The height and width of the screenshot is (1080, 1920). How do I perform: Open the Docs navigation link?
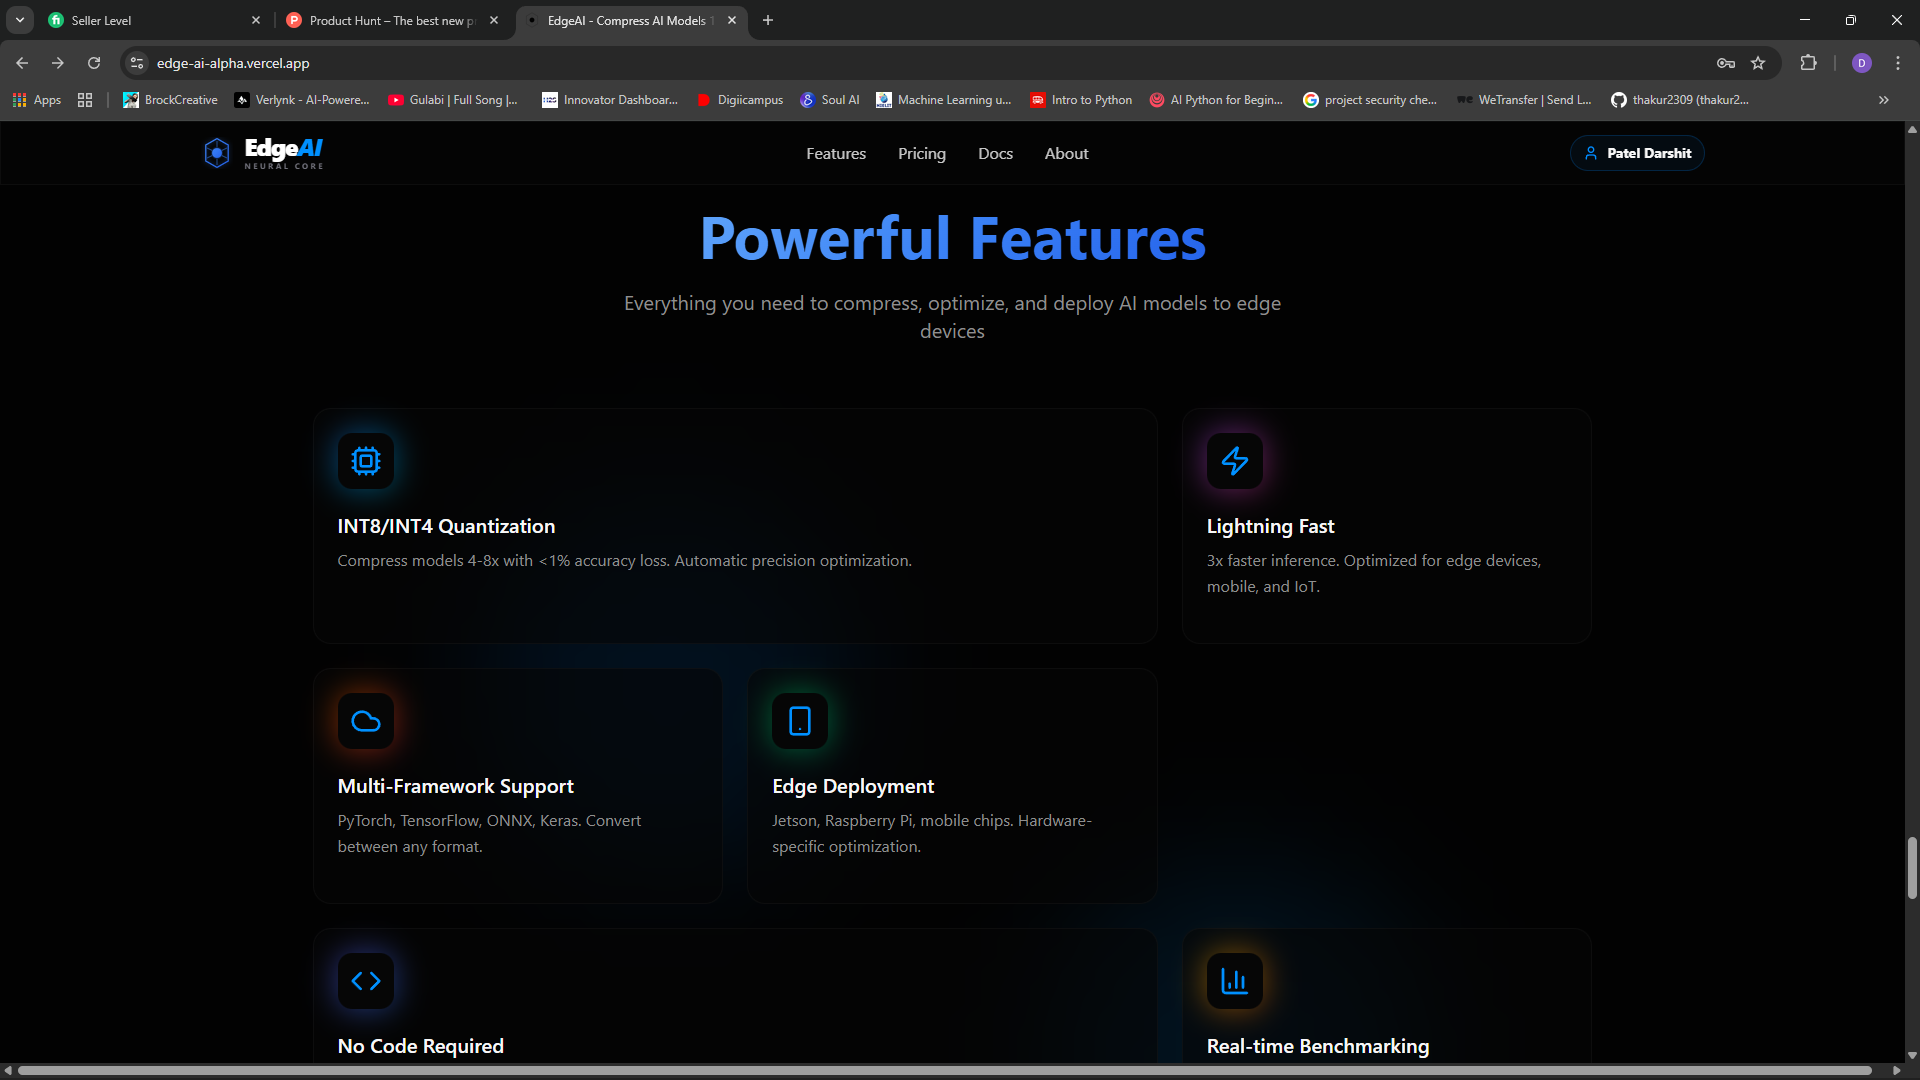[x=995, y=153]
